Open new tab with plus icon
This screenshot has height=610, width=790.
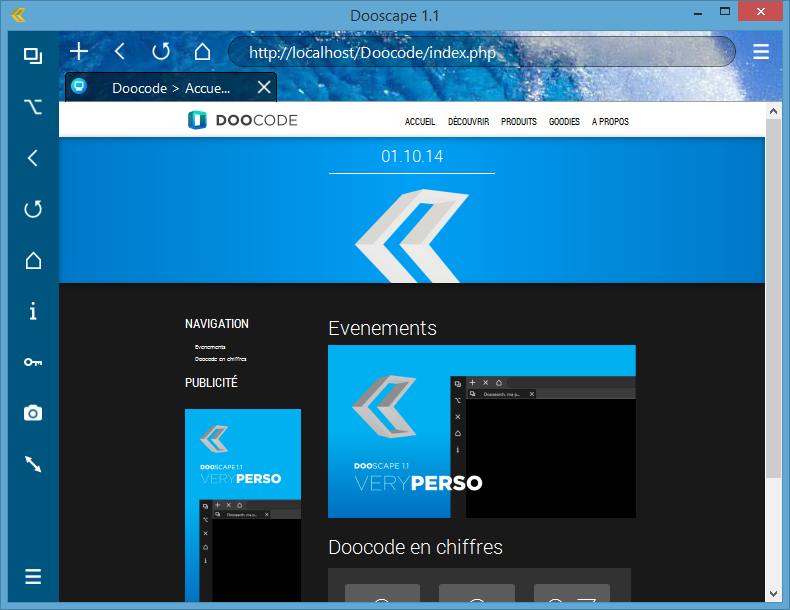(x=79, y=52)
